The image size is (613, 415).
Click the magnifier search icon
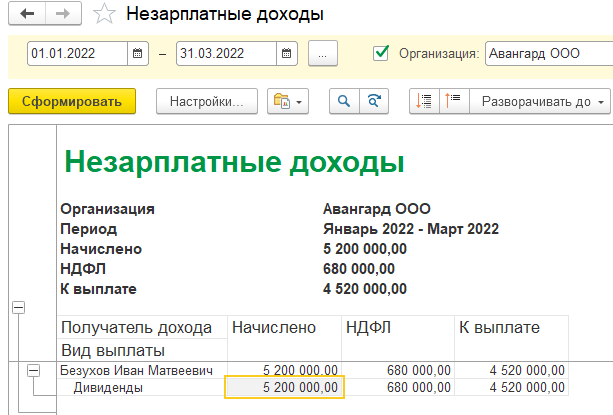click(344, 101)
